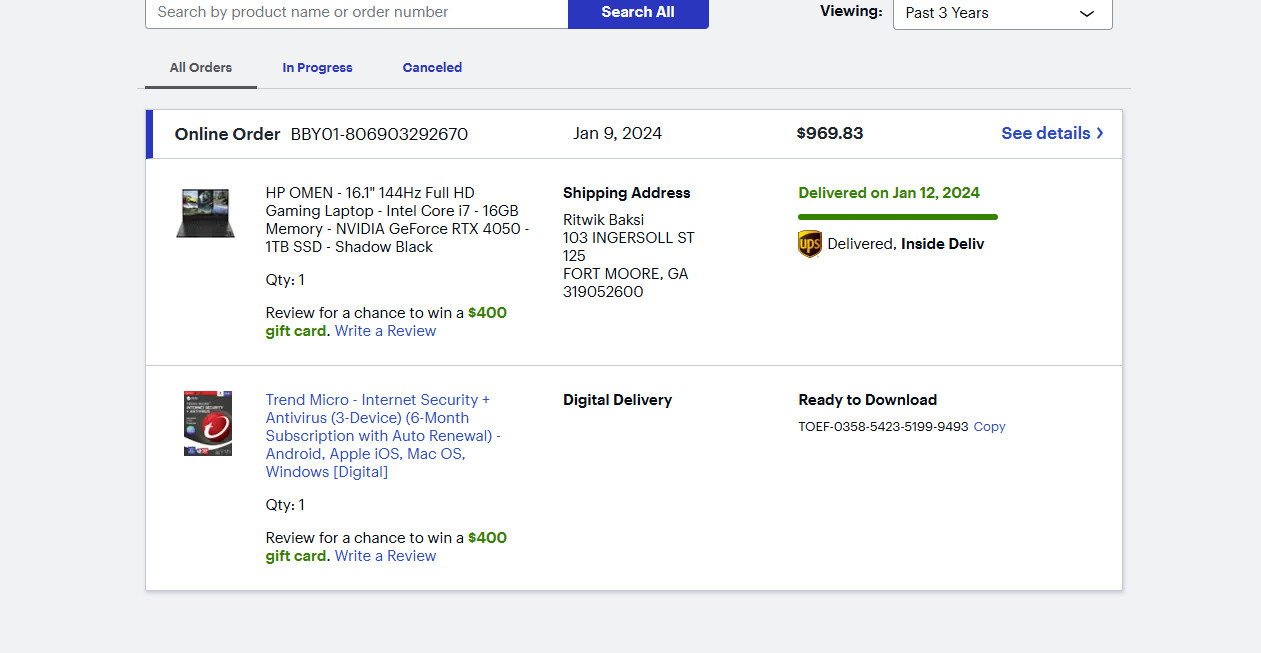This screenshot has height=653, width=1261.
Task: Click key code TOEF-0358-5423-5199-9493
Action: [x=883, y=426]
